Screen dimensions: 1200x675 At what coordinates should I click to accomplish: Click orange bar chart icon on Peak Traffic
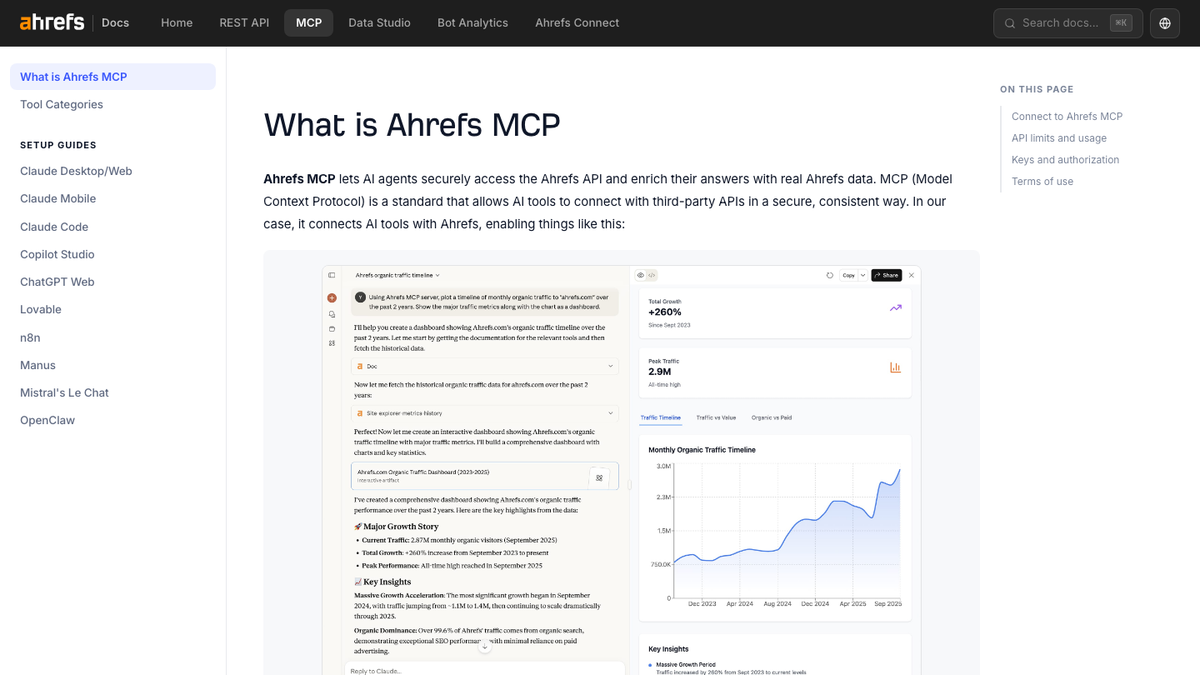(x=895, y=367)
